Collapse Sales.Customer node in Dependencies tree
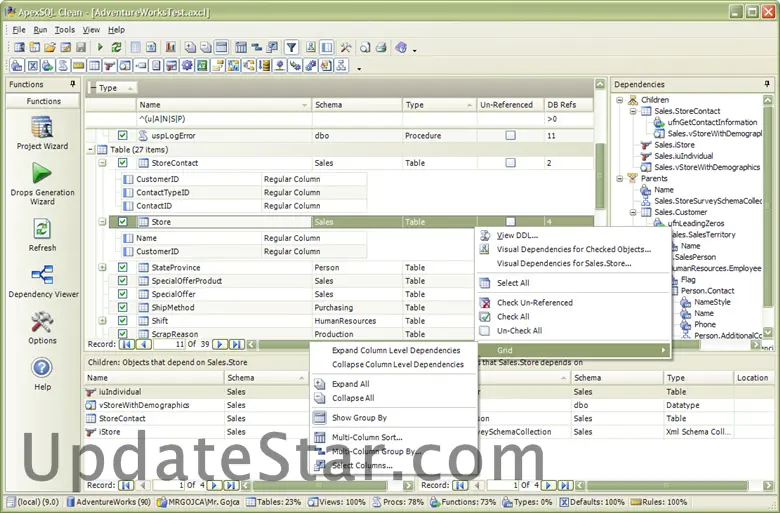Image resolution: width=780 pixels, height=513 pixels. (633, 212)
